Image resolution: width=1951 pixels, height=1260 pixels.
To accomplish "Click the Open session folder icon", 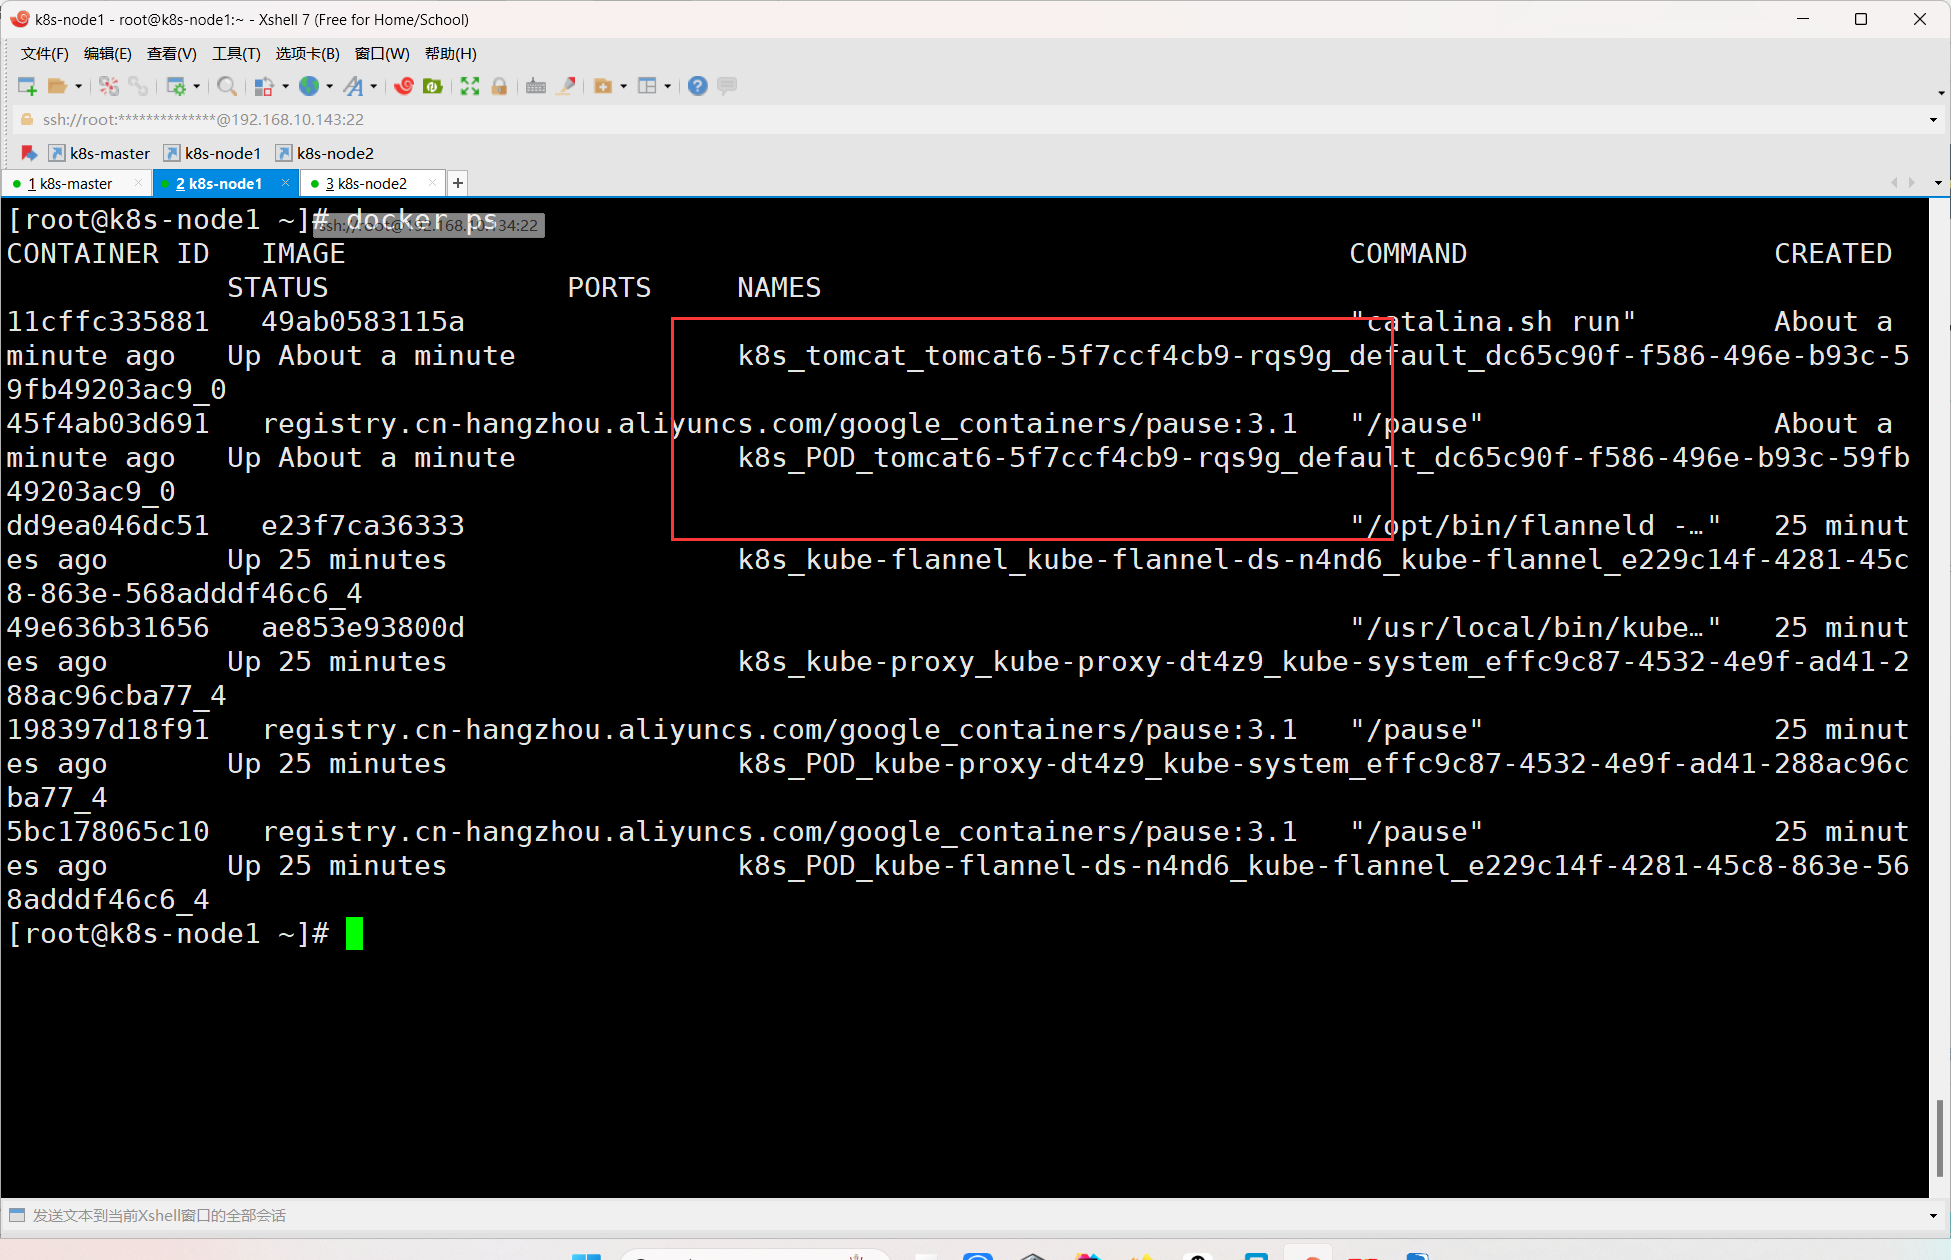I will (x=58, y=86).
